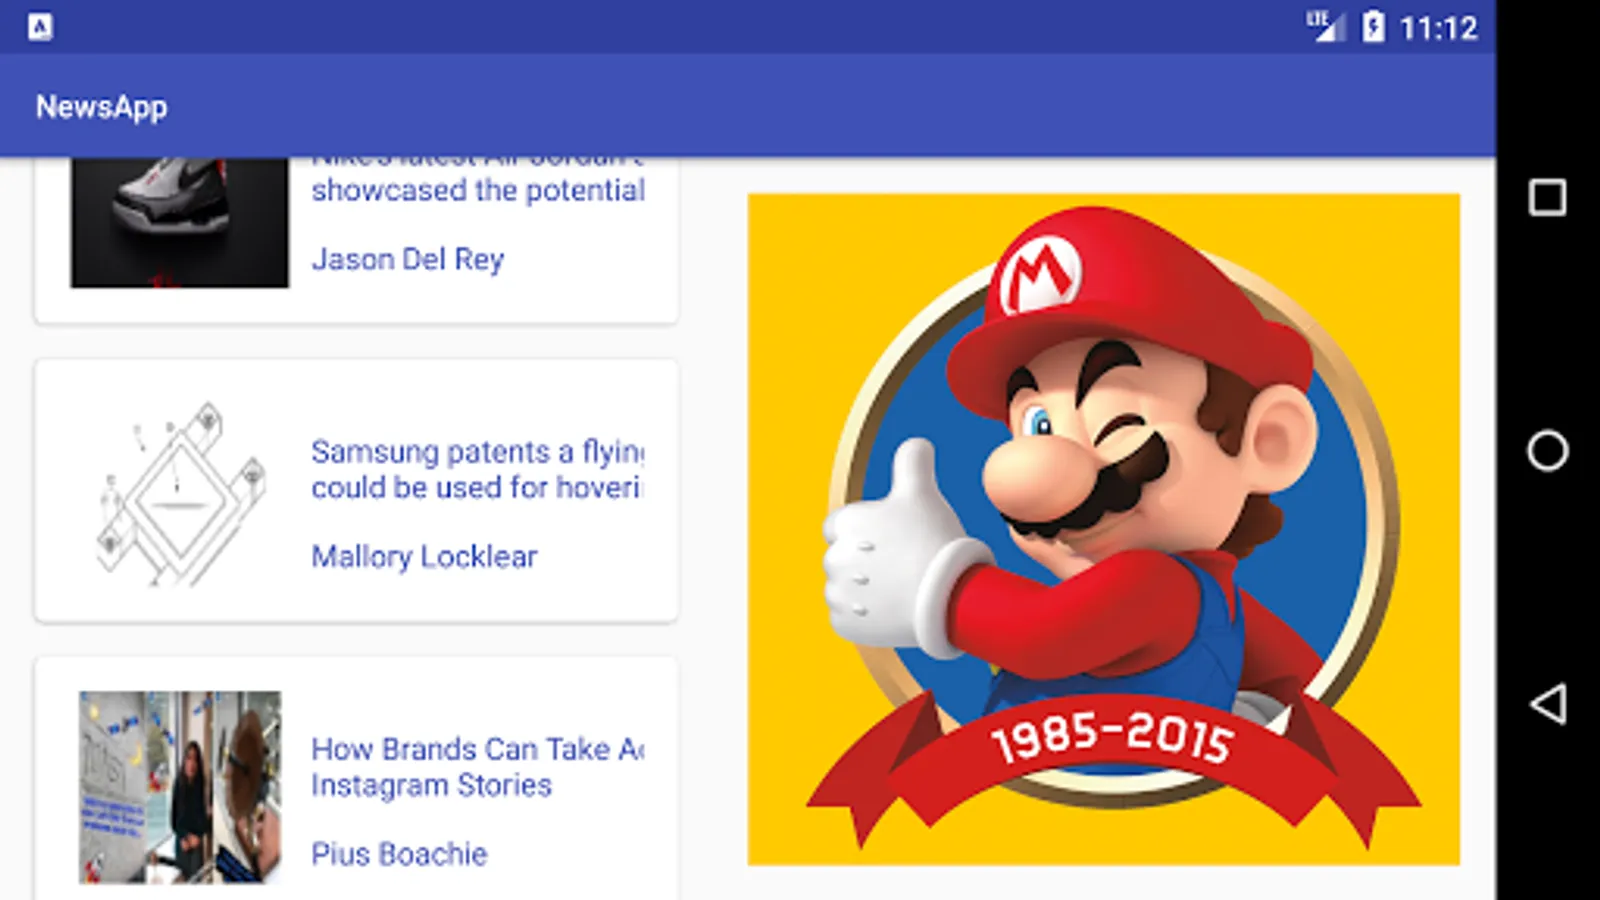Open the Instagram Stories collage thumbnail
The width and height of the screenshot is (1600, 900).
[x=180, y=787]
